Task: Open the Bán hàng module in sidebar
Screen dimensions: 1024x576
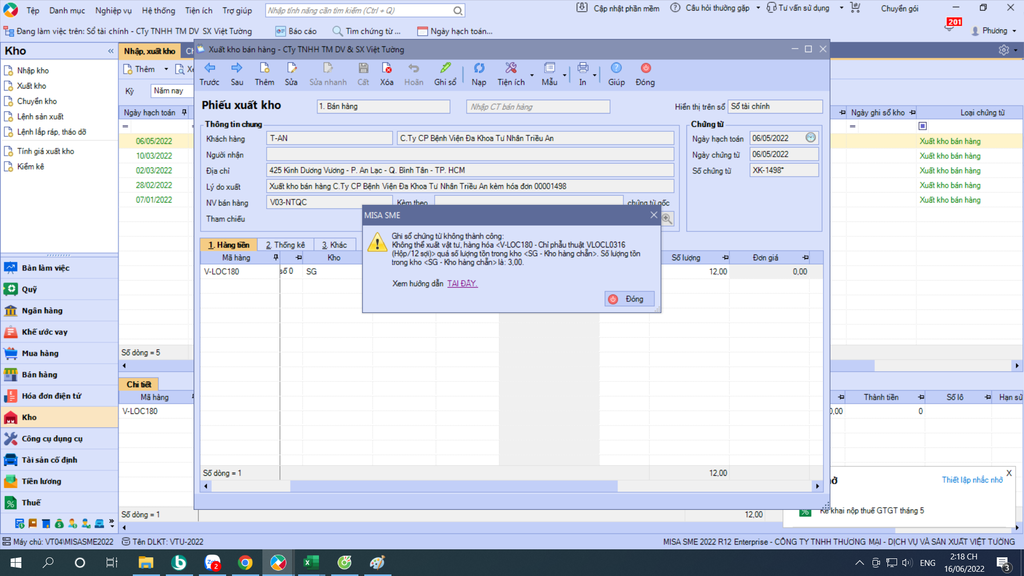Action: (x=59, y=375)
